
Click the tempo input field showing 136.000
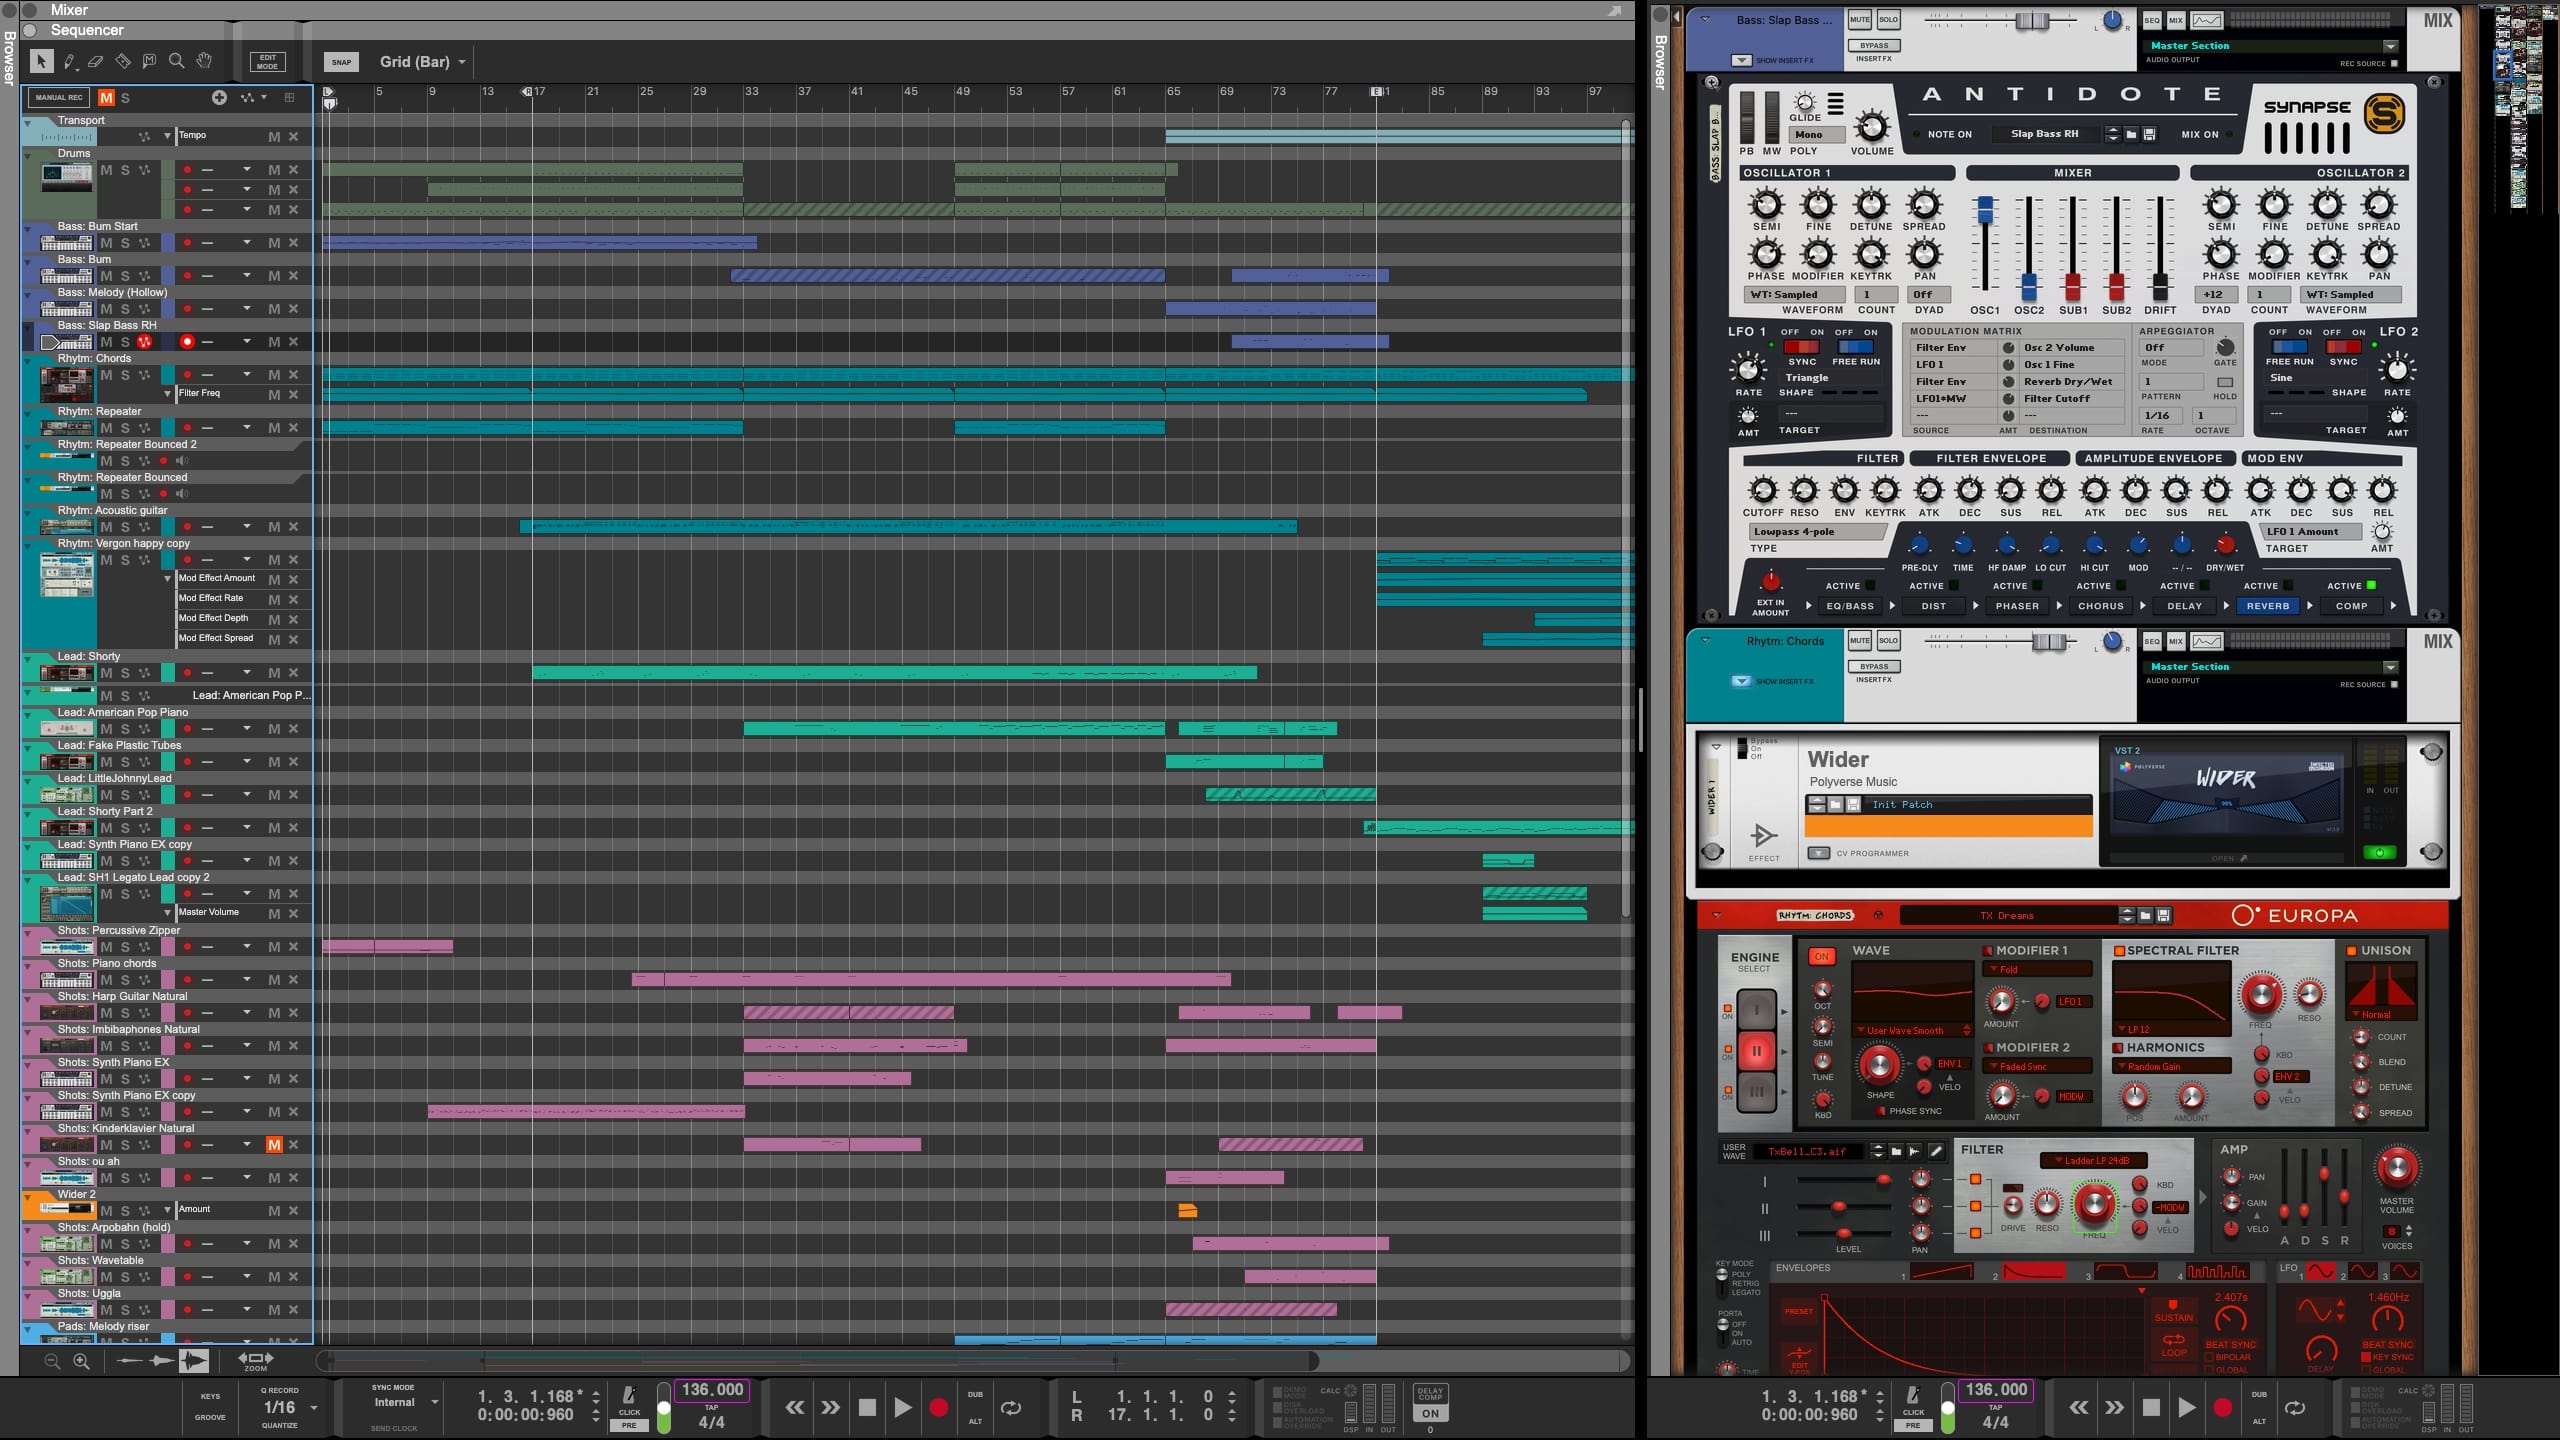coord(712,1389)
